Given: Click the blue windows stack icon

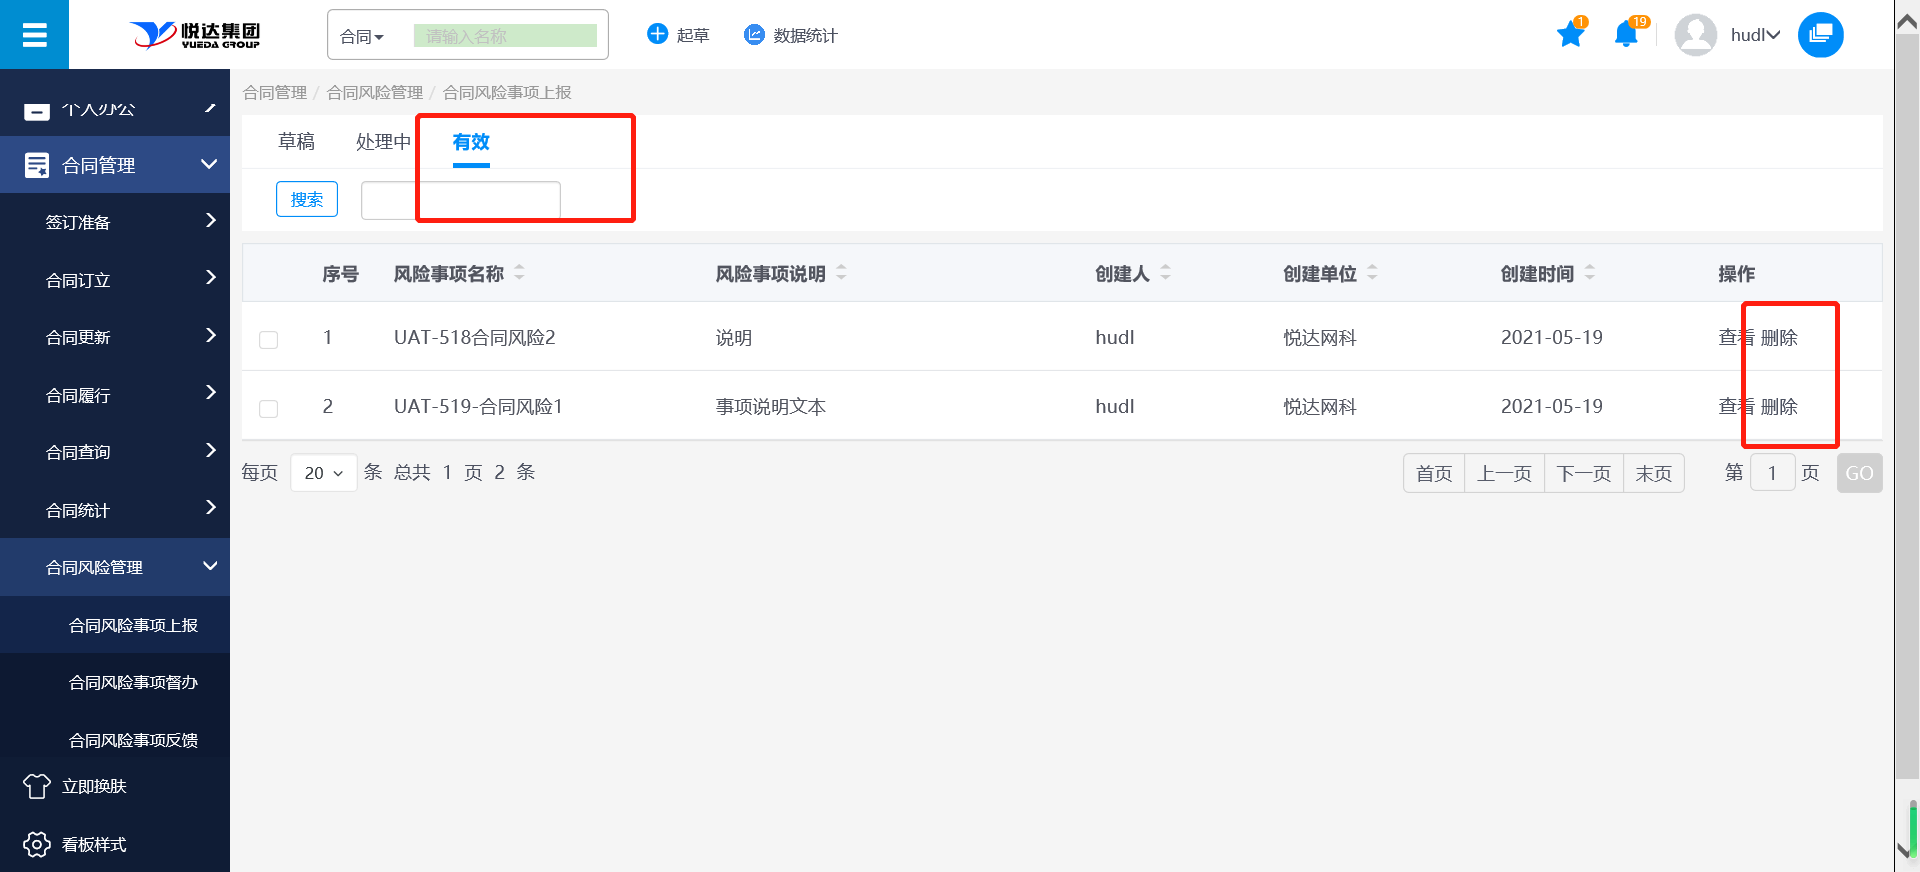Looking at the screenshot, I should click(1820, 35).
